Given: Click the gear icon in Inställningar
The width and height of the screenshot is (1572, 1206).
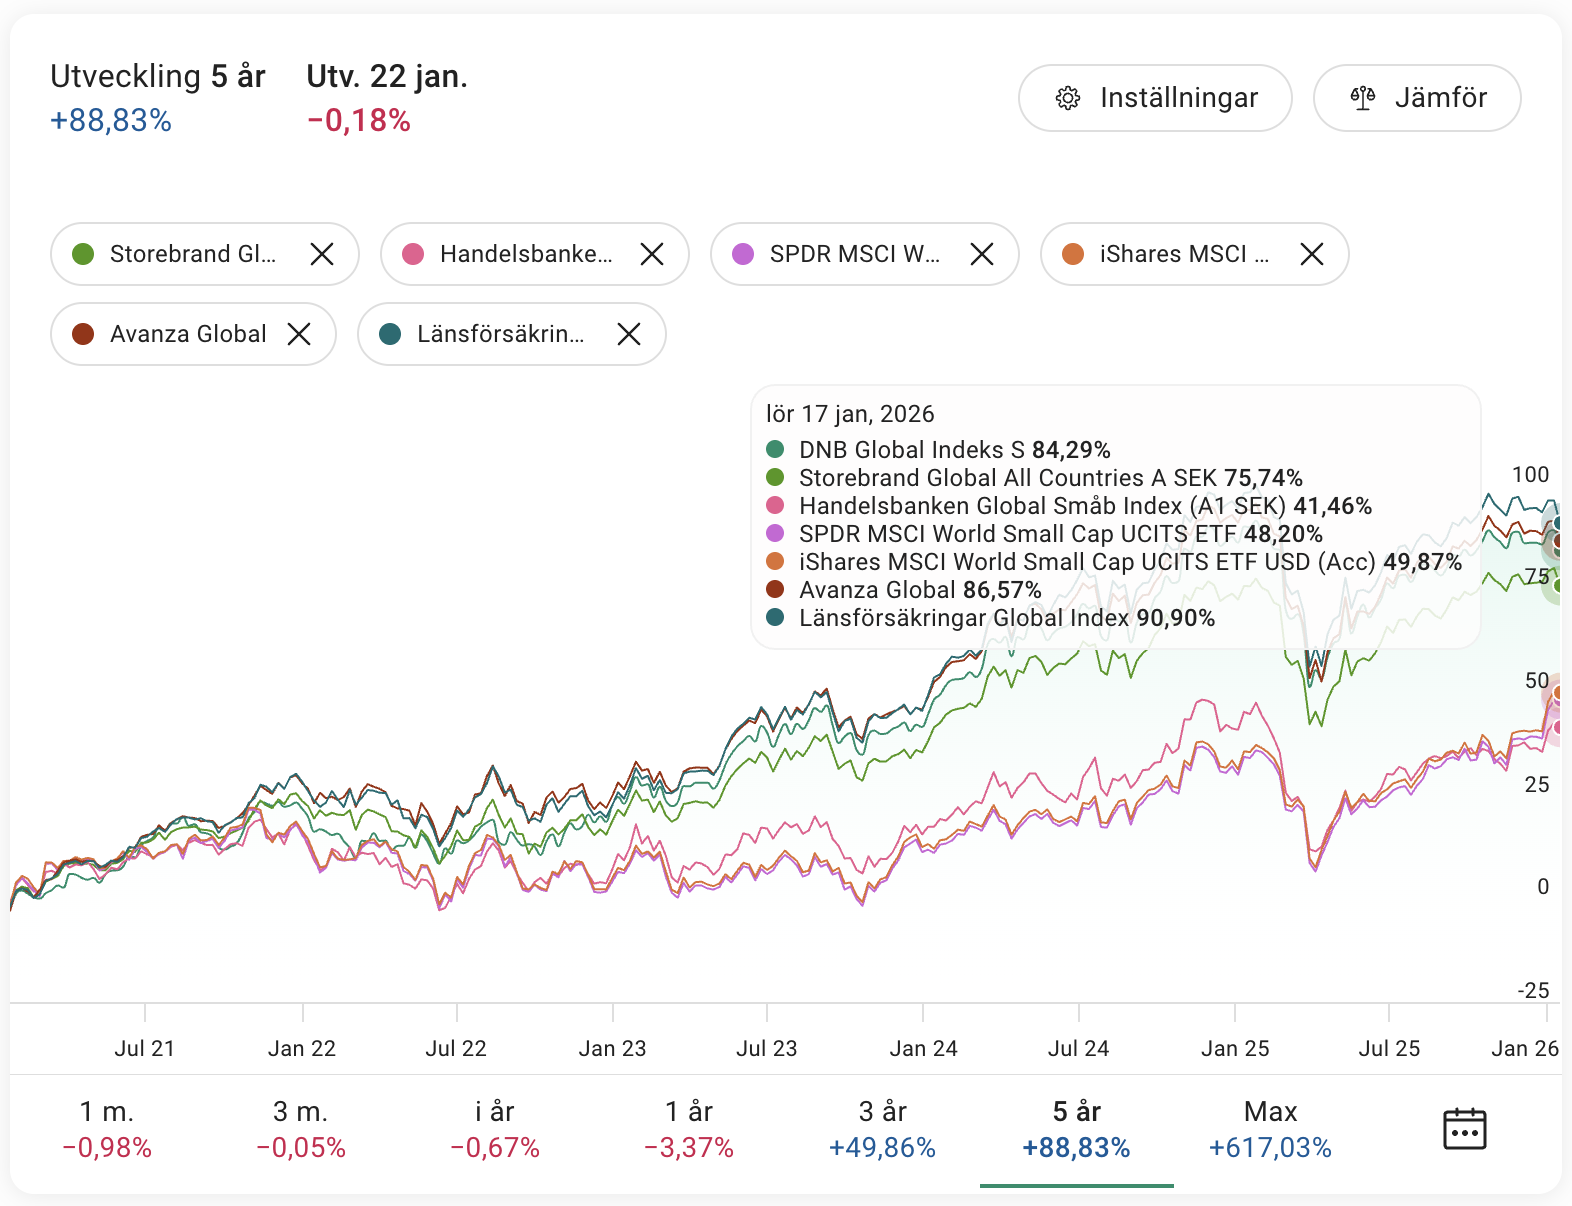Looking at the screenshot, I should [1068, 98].
